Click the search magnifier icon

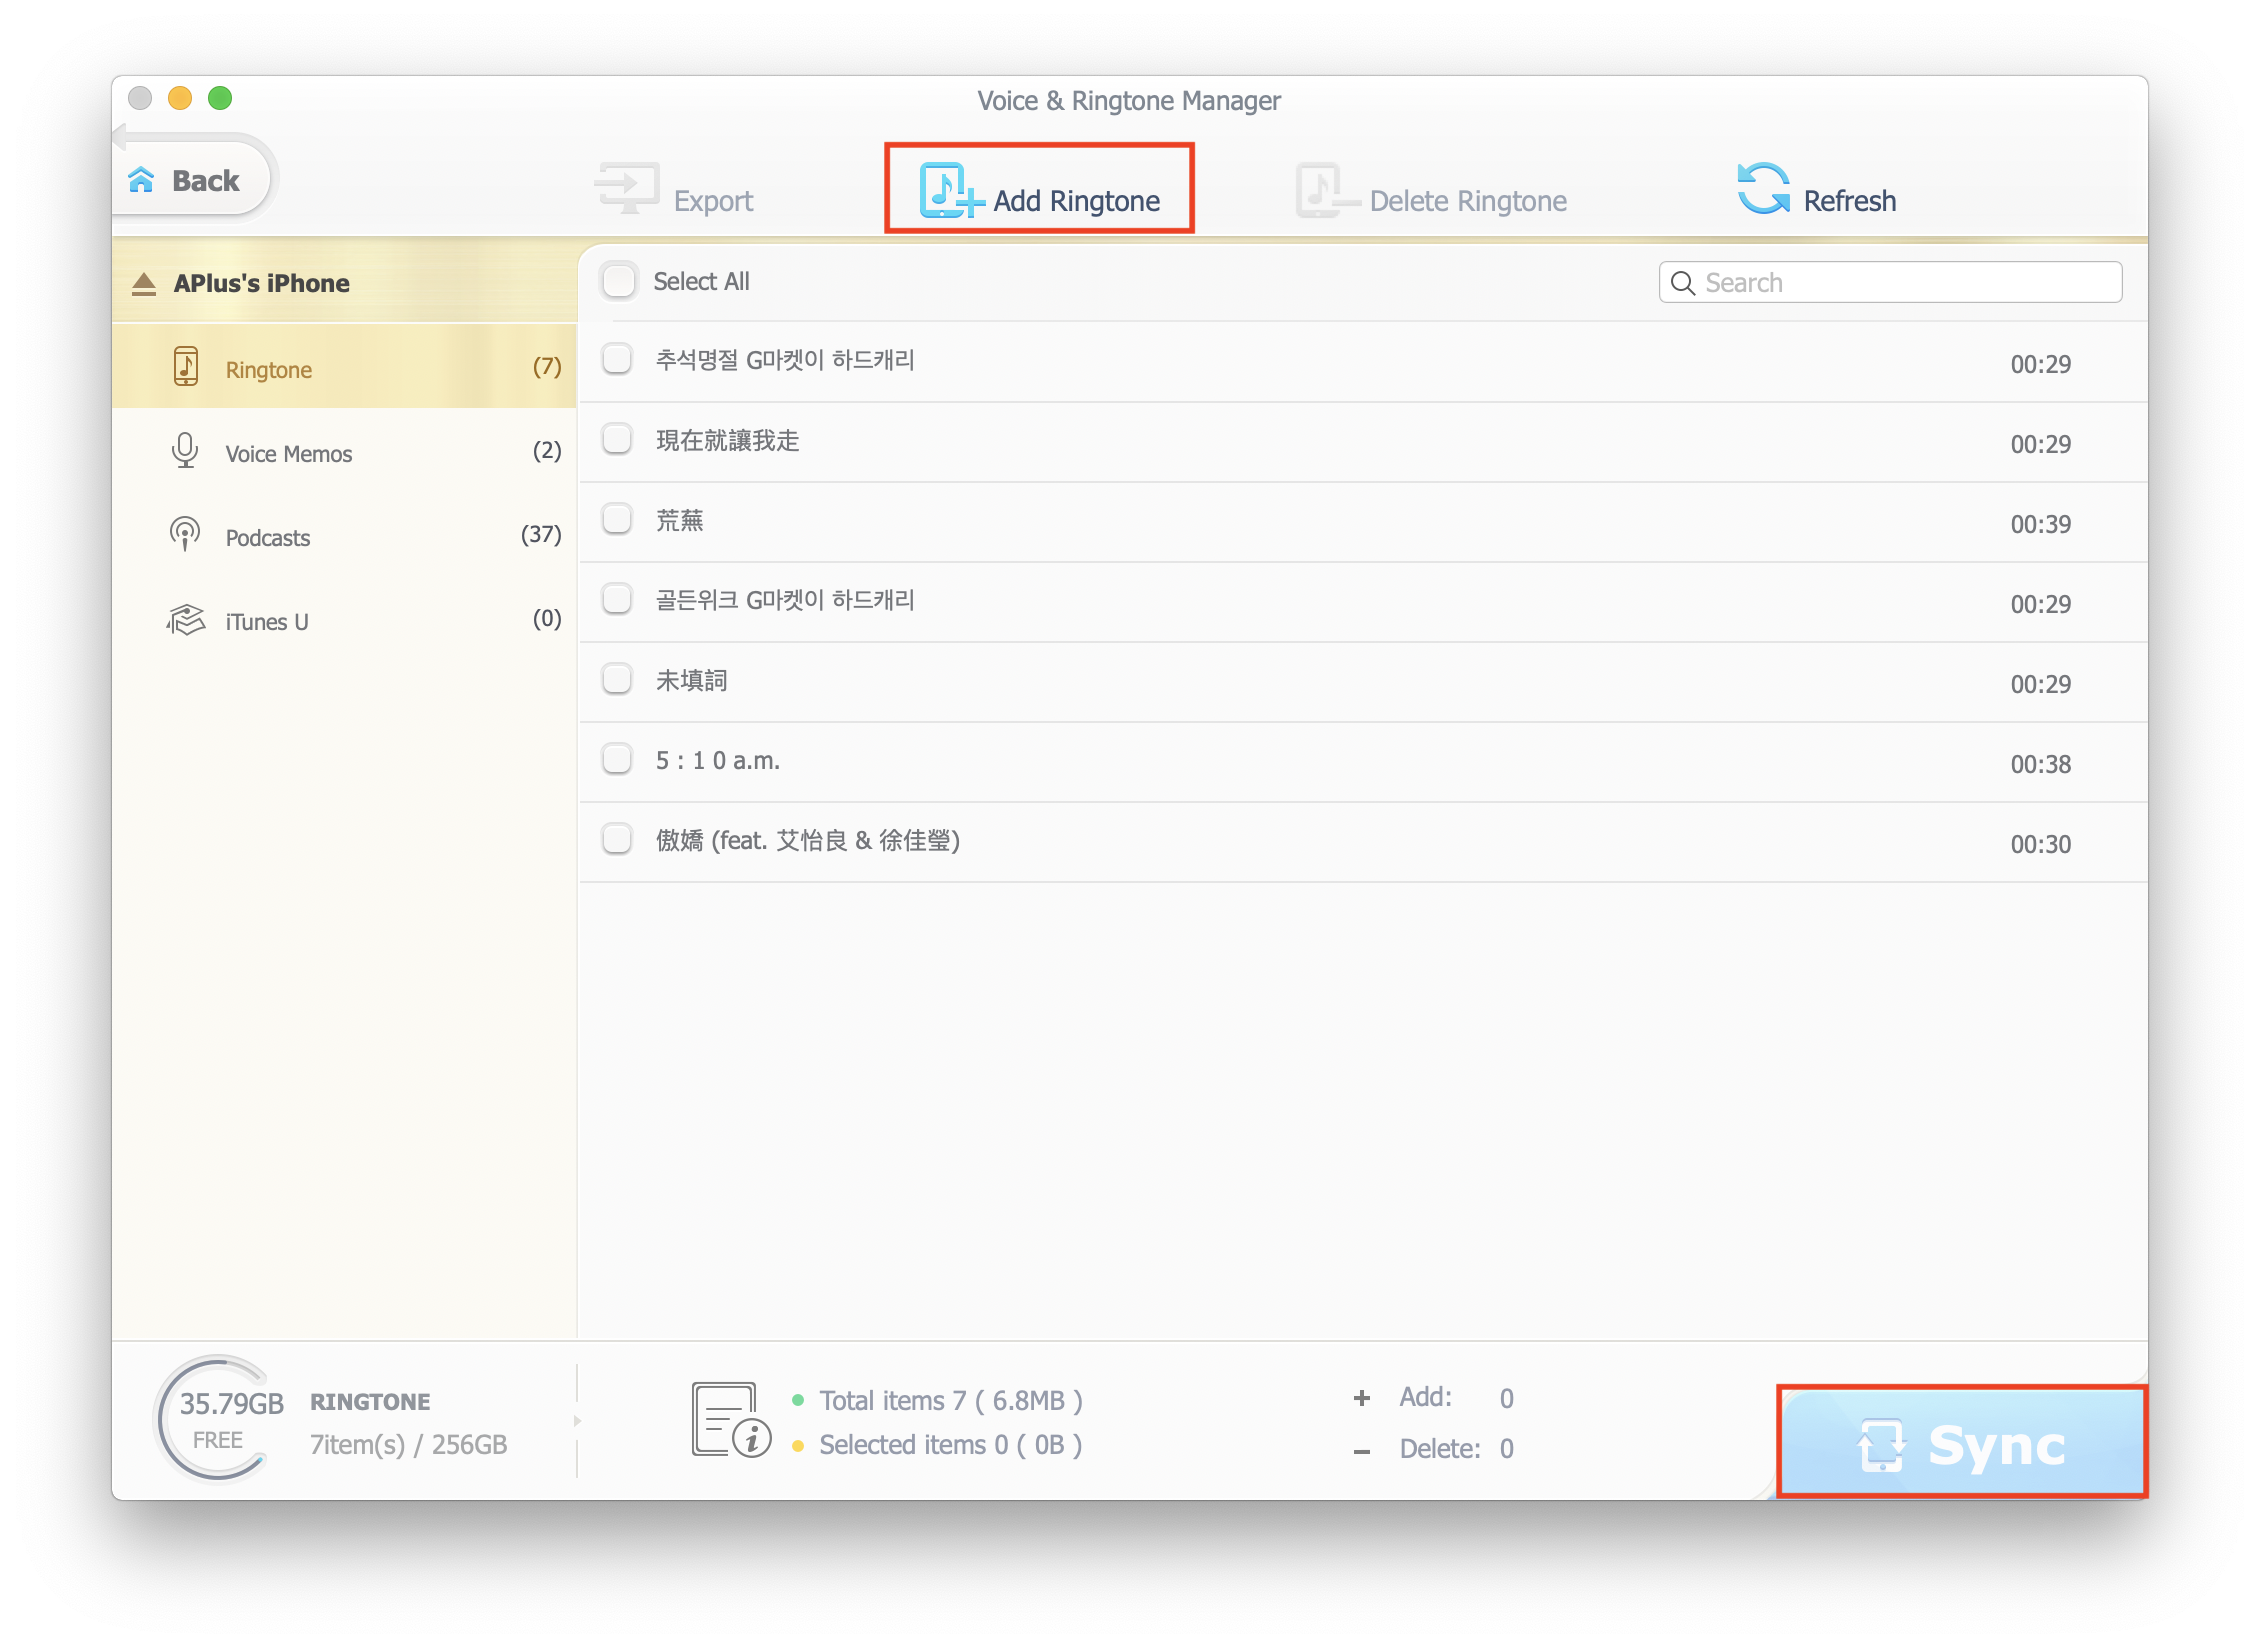[x=1683, y=283]
